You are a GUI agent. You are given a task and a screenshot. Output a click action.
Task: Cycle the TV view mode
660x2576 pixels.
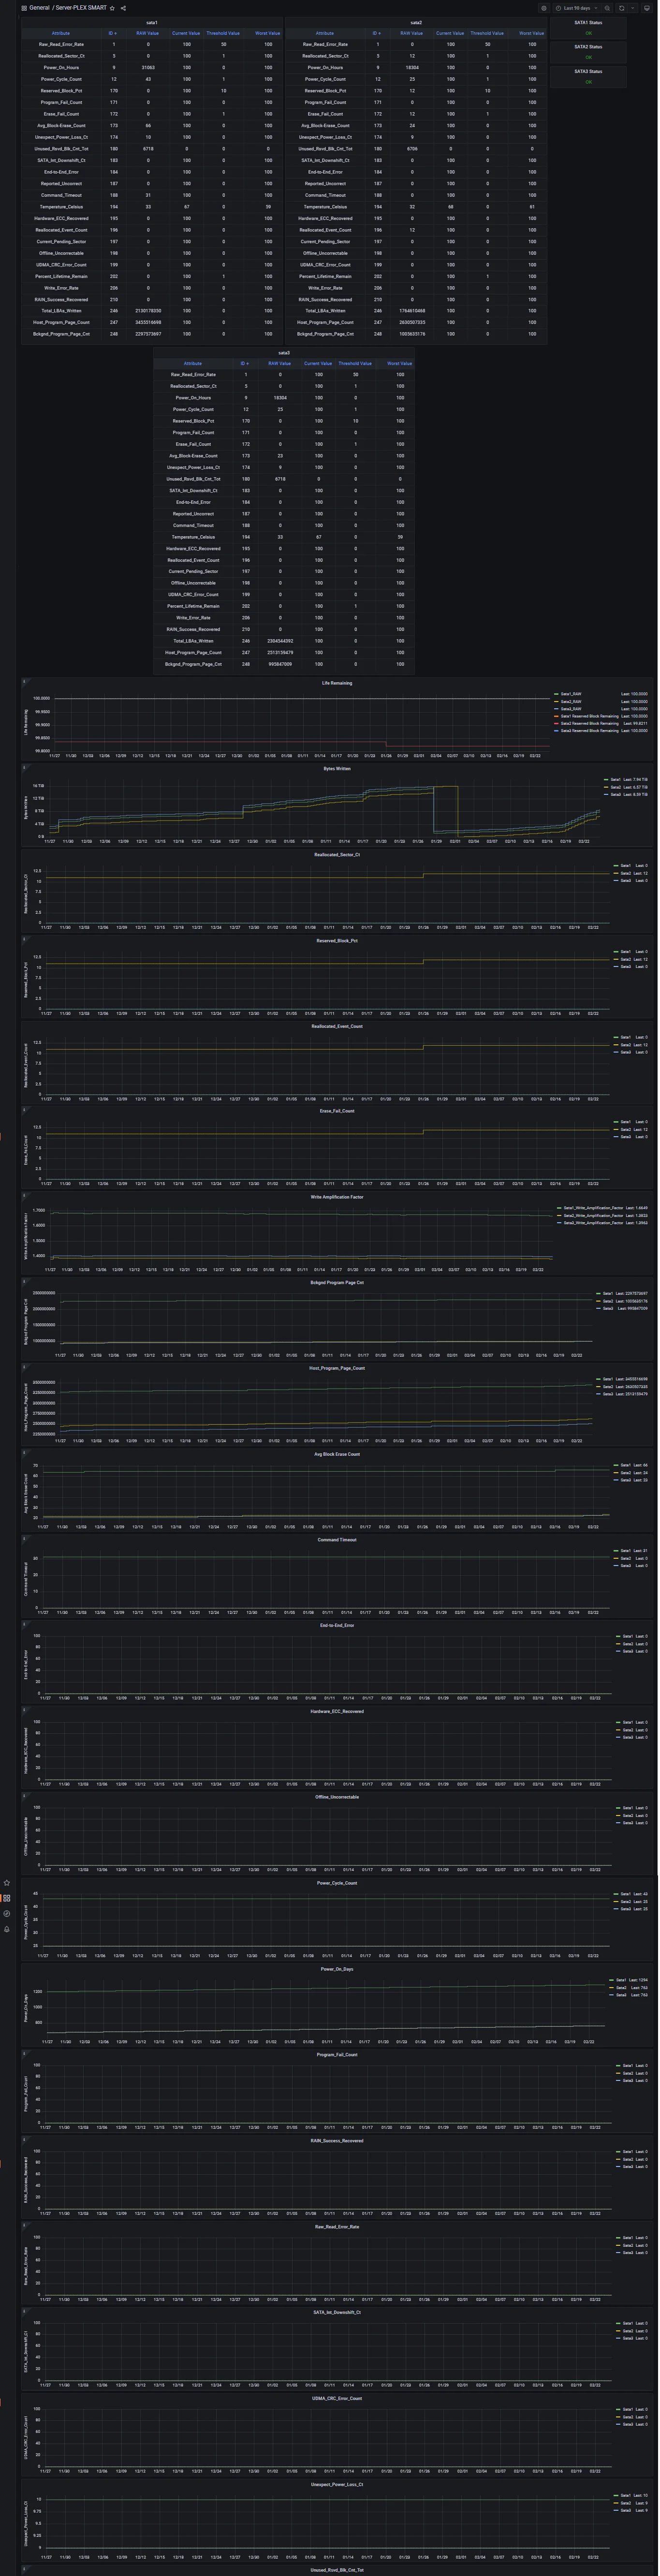[x=647, y=8]
